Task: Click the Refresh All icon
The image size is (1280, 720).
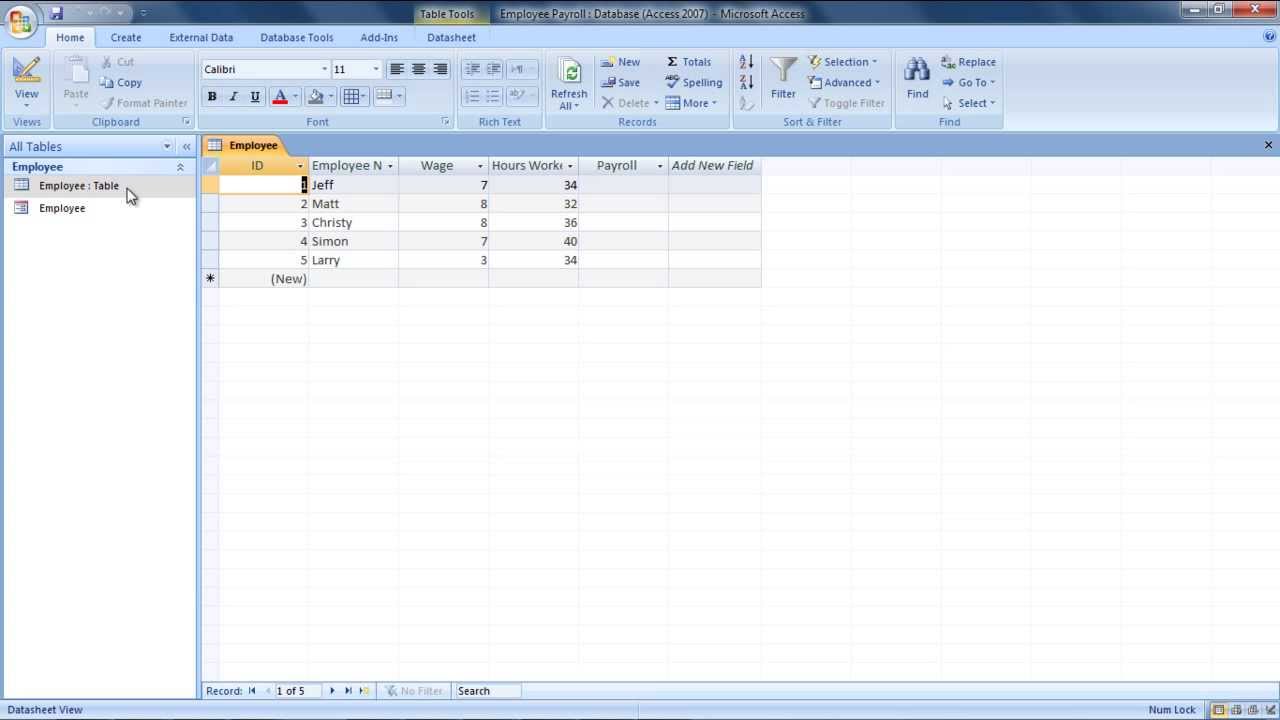Action: point(569,72)
